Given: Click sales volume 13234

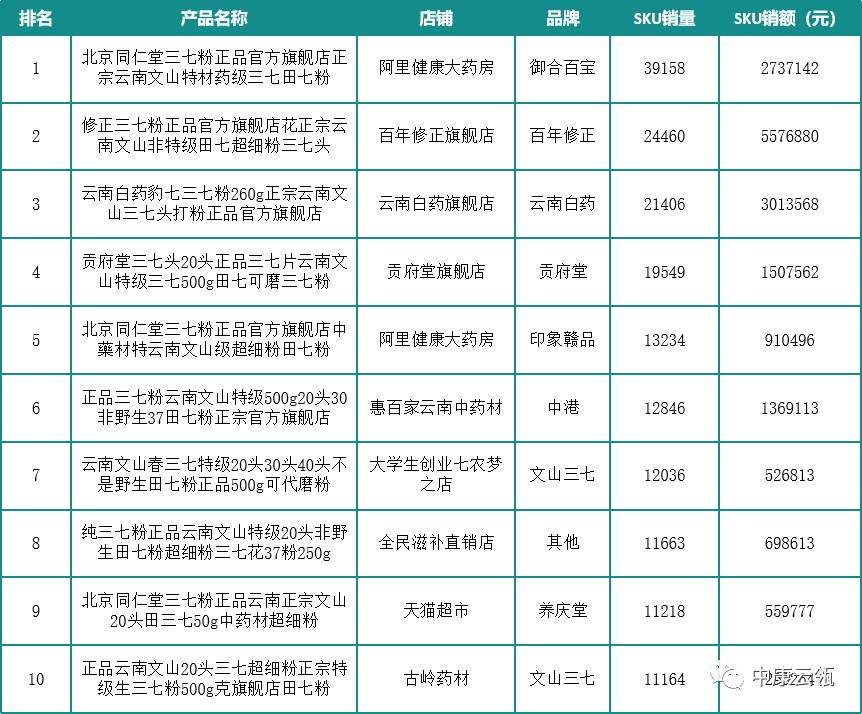Looking at the screenshot, I should (664, 340).
